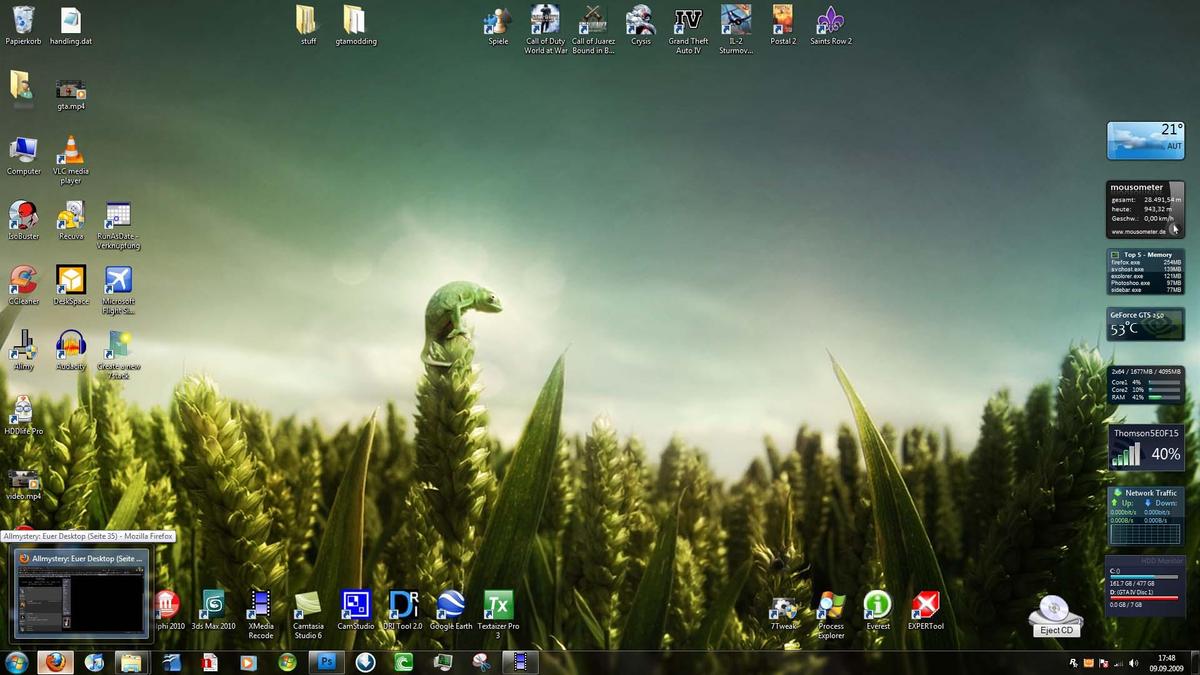Open the Everest desktop shortcut

click(877, 605)
